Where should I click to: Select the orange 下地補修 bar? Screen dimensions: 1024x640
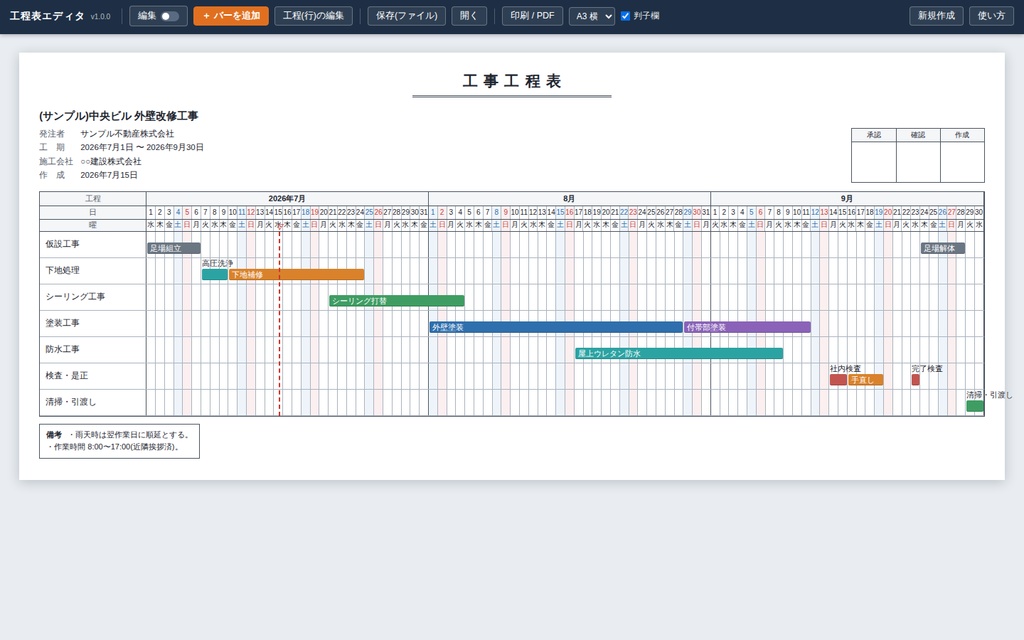click(296, 275)
